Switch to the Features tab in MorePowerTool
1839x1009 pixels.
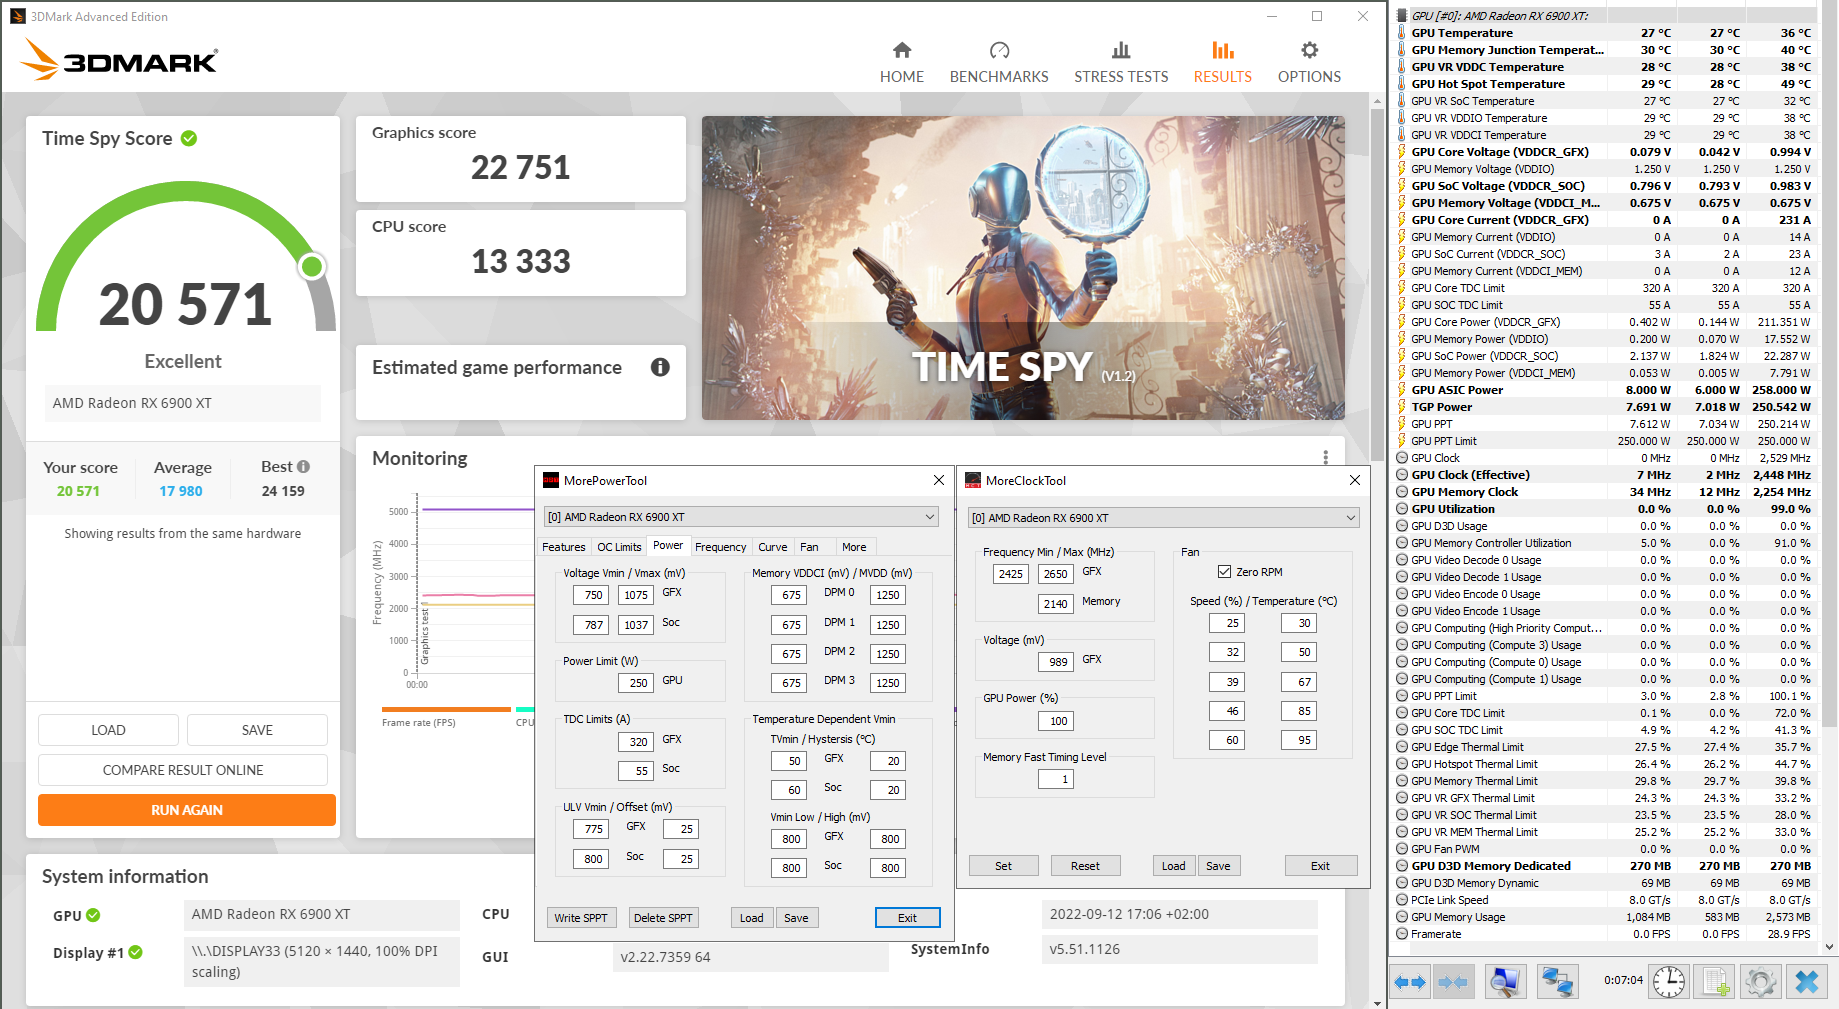click(564, 547)
